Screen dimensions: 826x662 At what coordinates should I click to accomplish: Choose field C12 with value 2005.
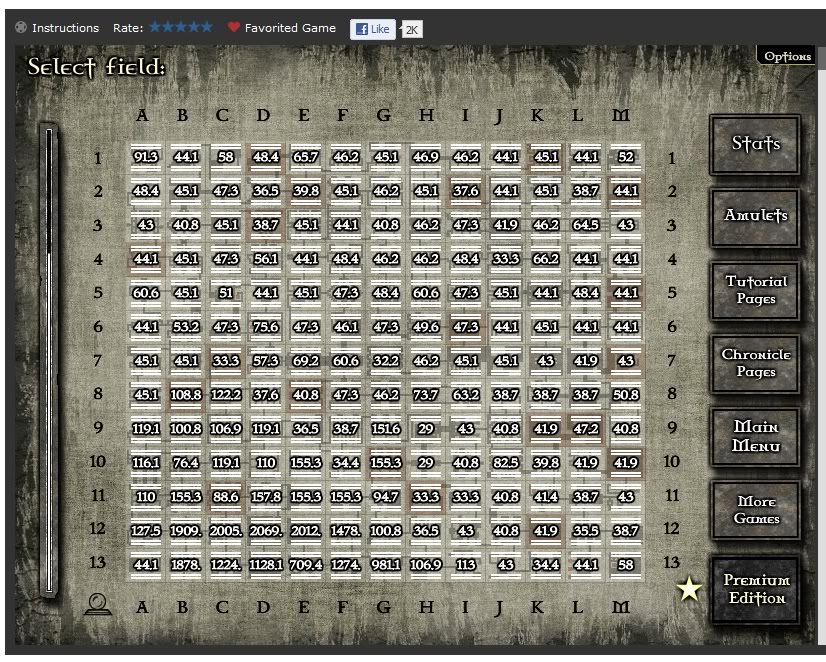click(x=226, y=531)
